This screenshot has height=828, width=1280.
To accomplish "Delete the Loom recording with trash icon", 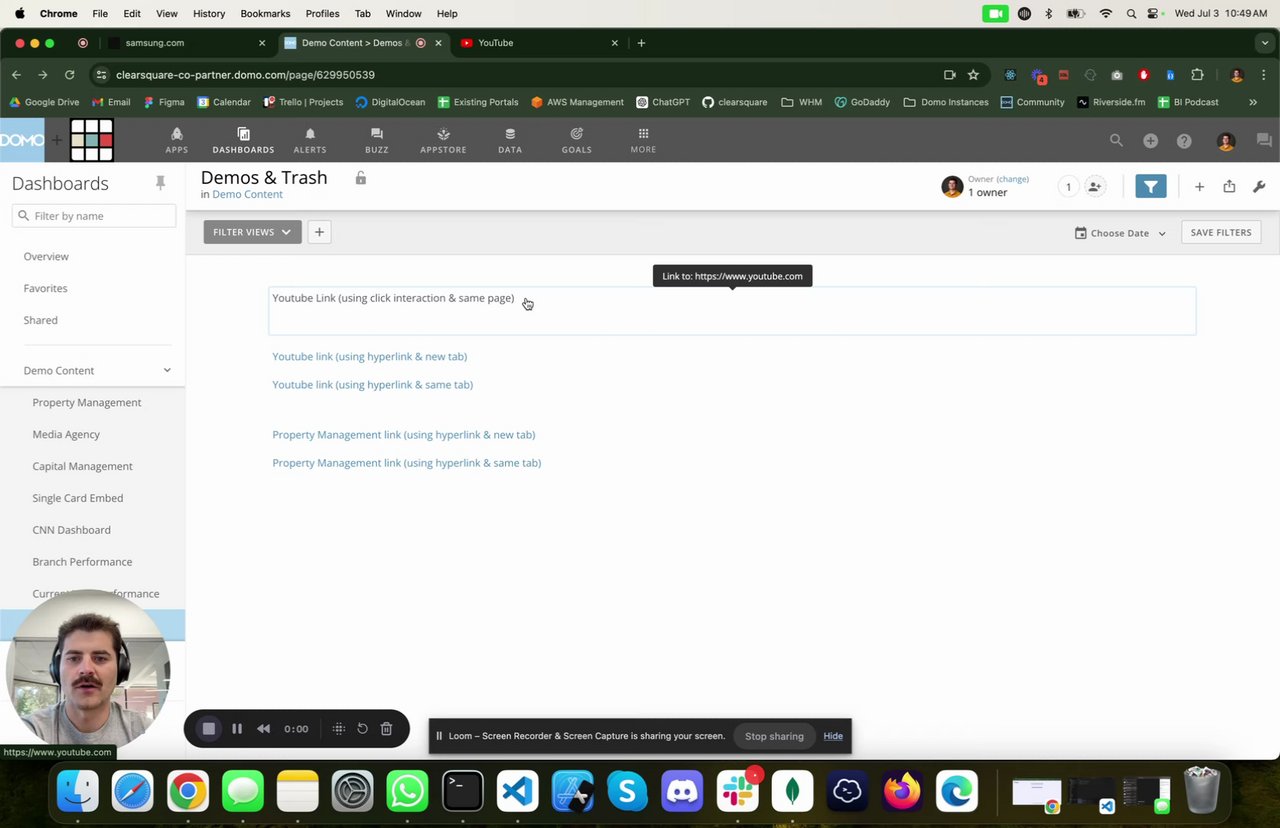I will coord(386,729).
